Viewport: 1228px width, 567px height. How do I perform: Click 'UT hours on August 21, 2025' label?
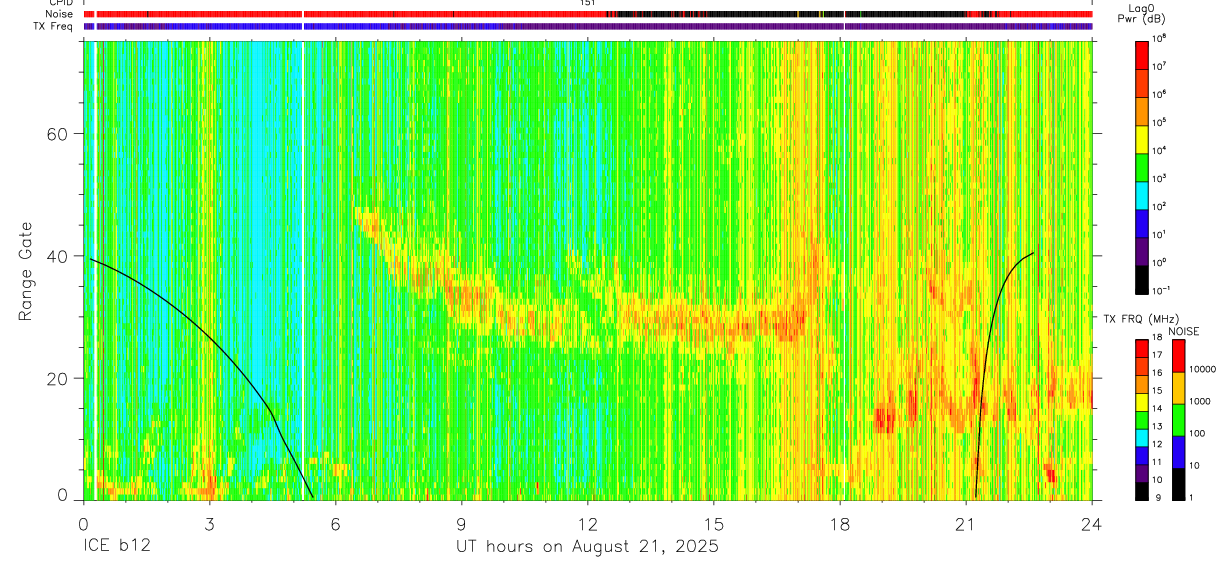pyautogui.click(x=587, y=547)
